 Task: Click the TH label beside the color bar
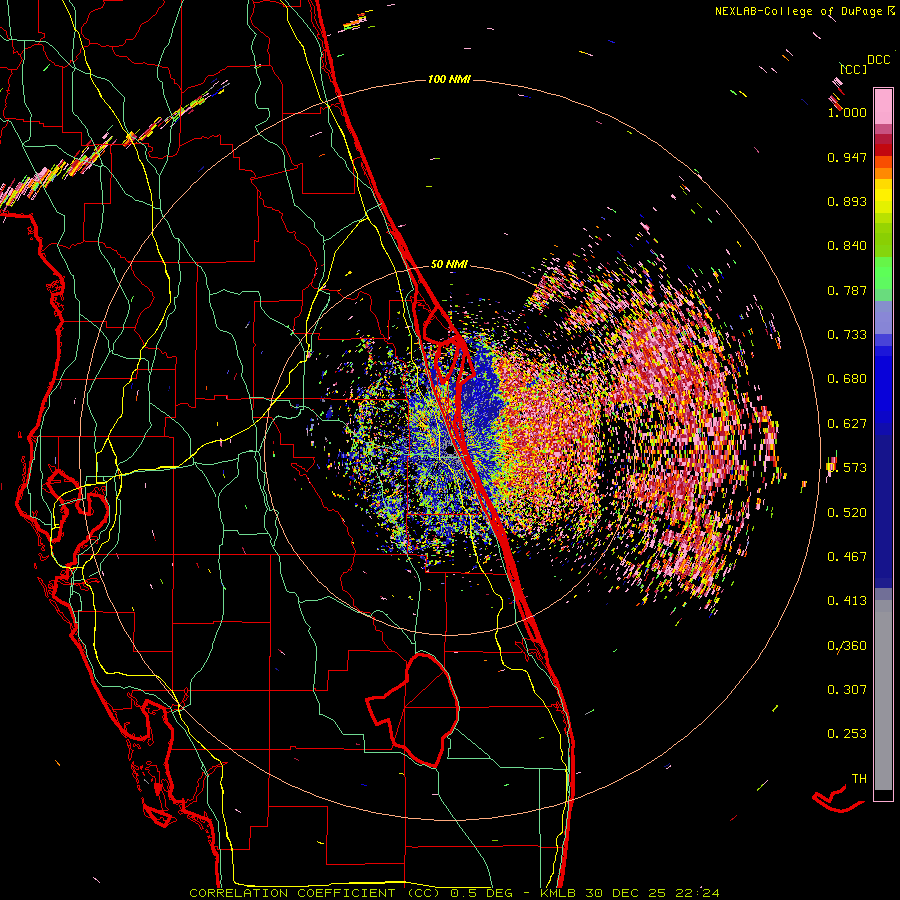point(859,779)
